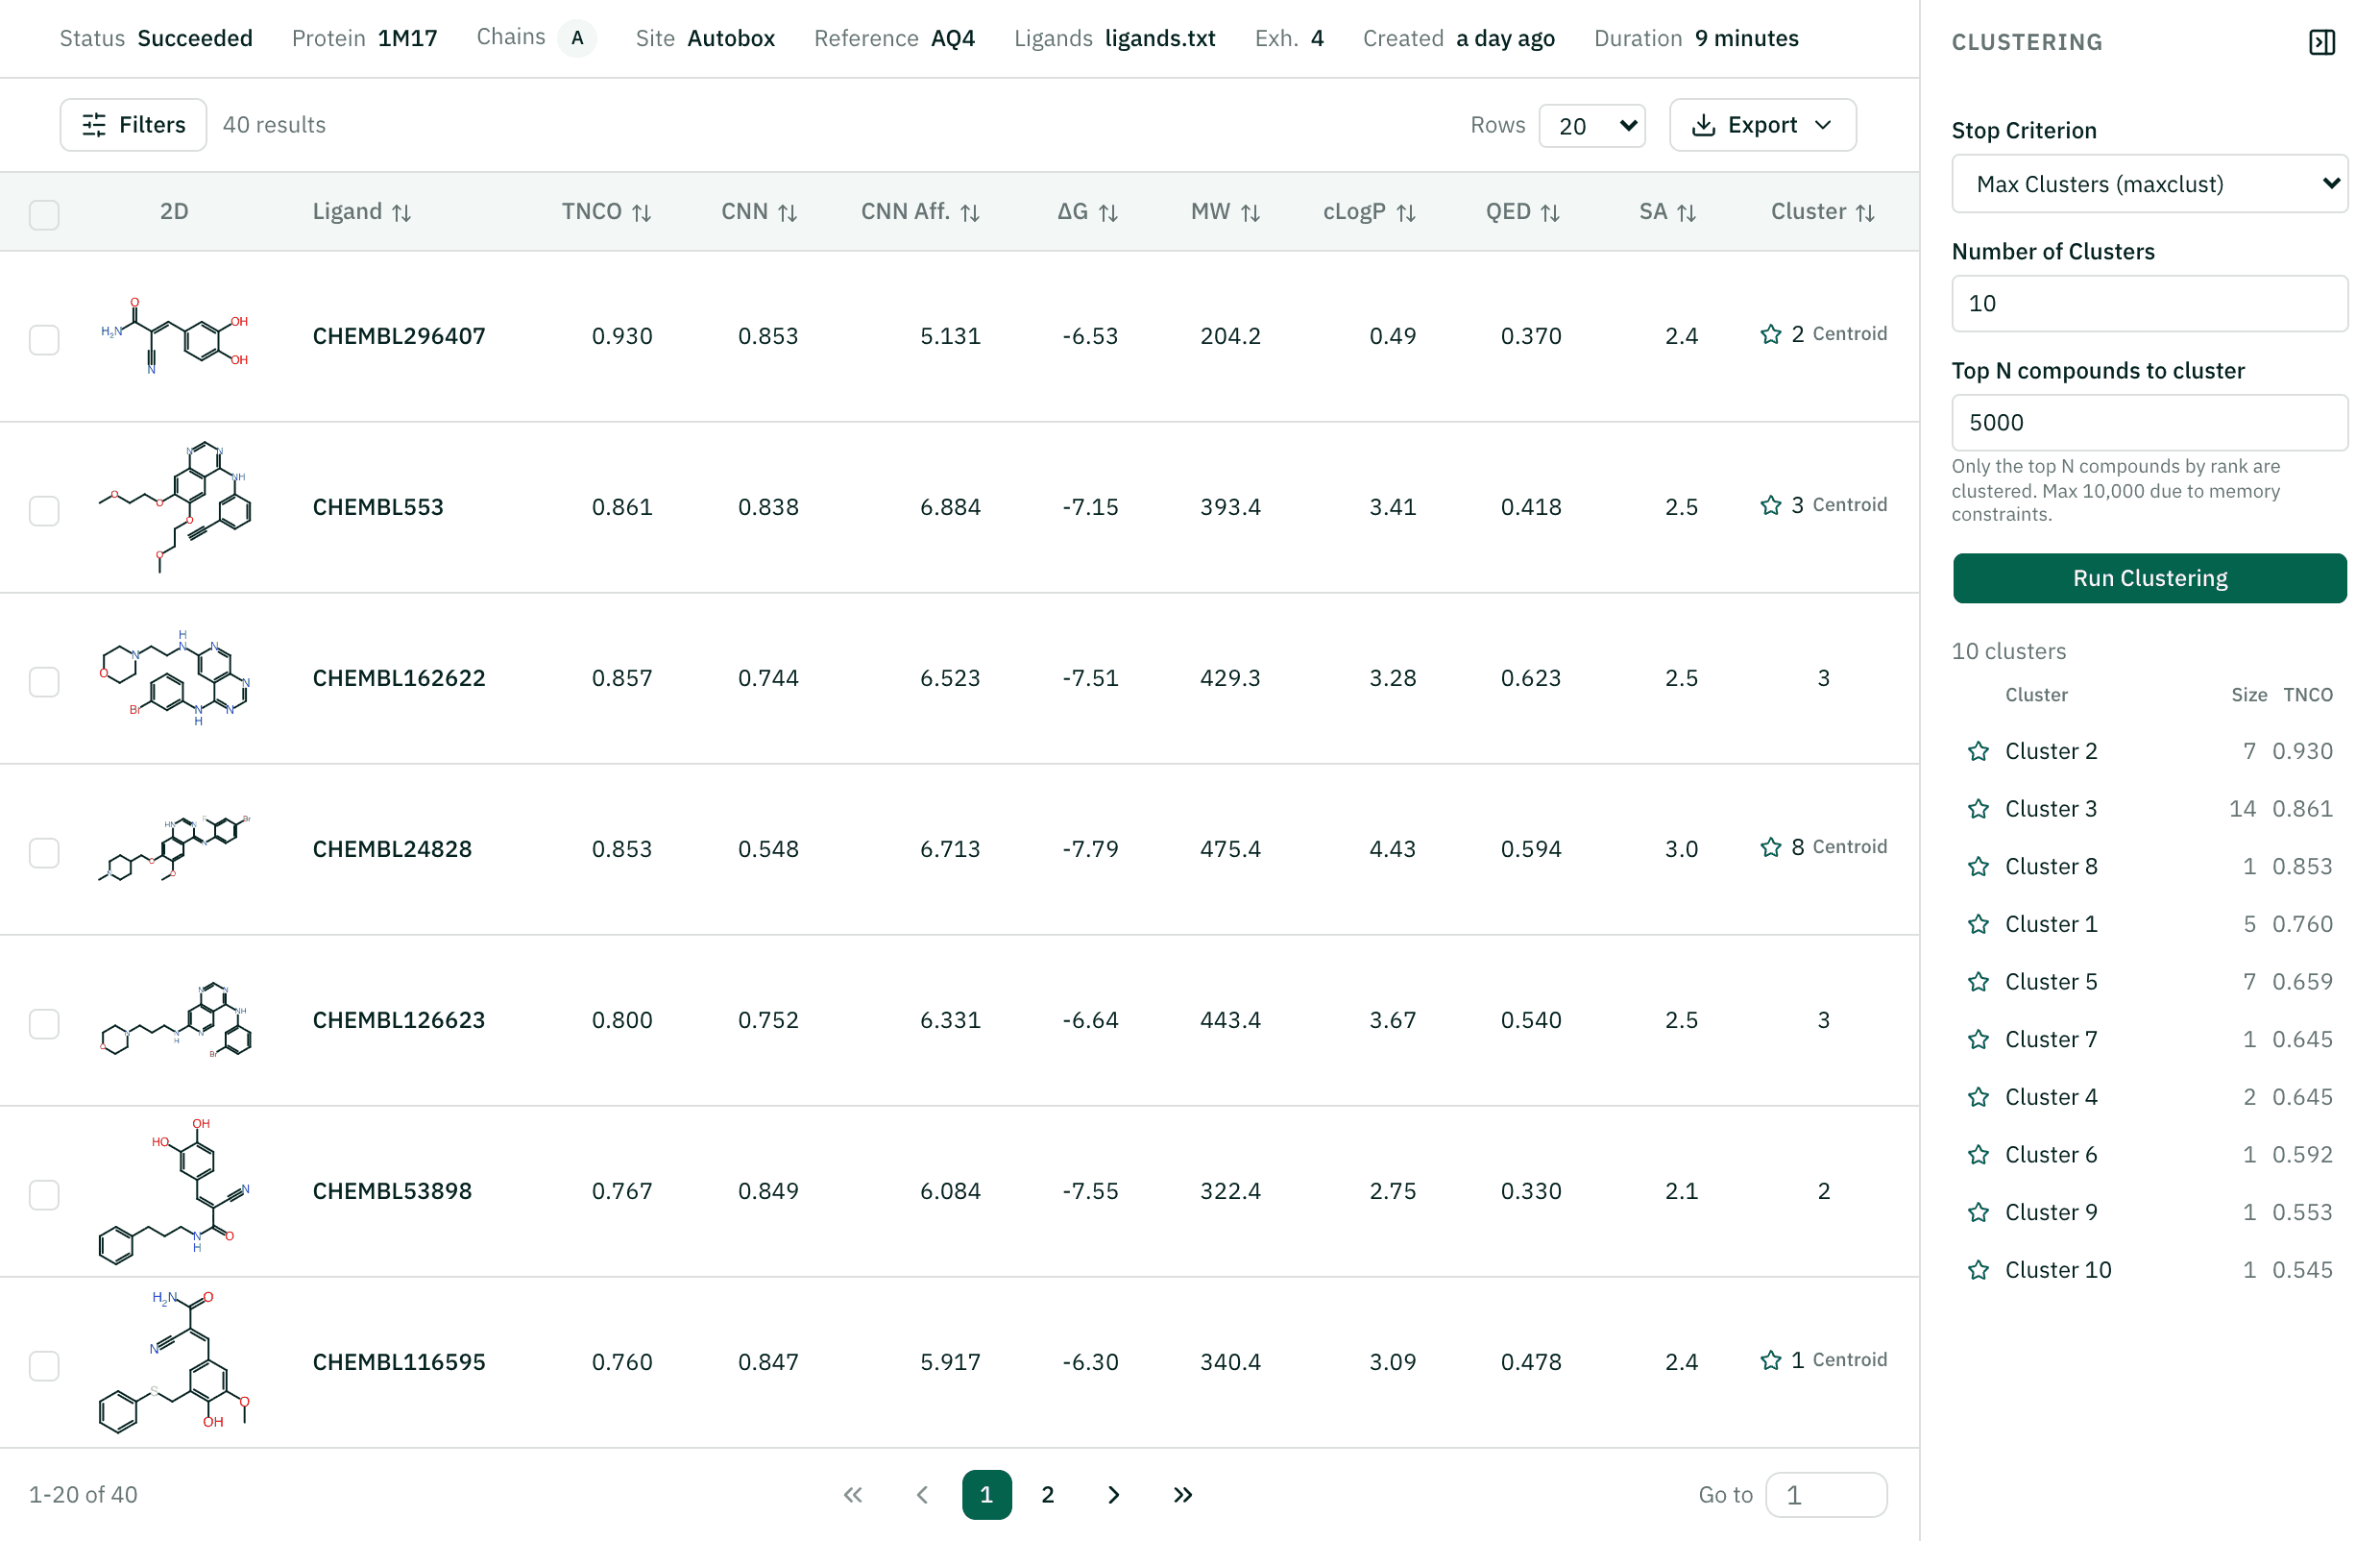Open the Rows per page dropdown

(1592, 125)
